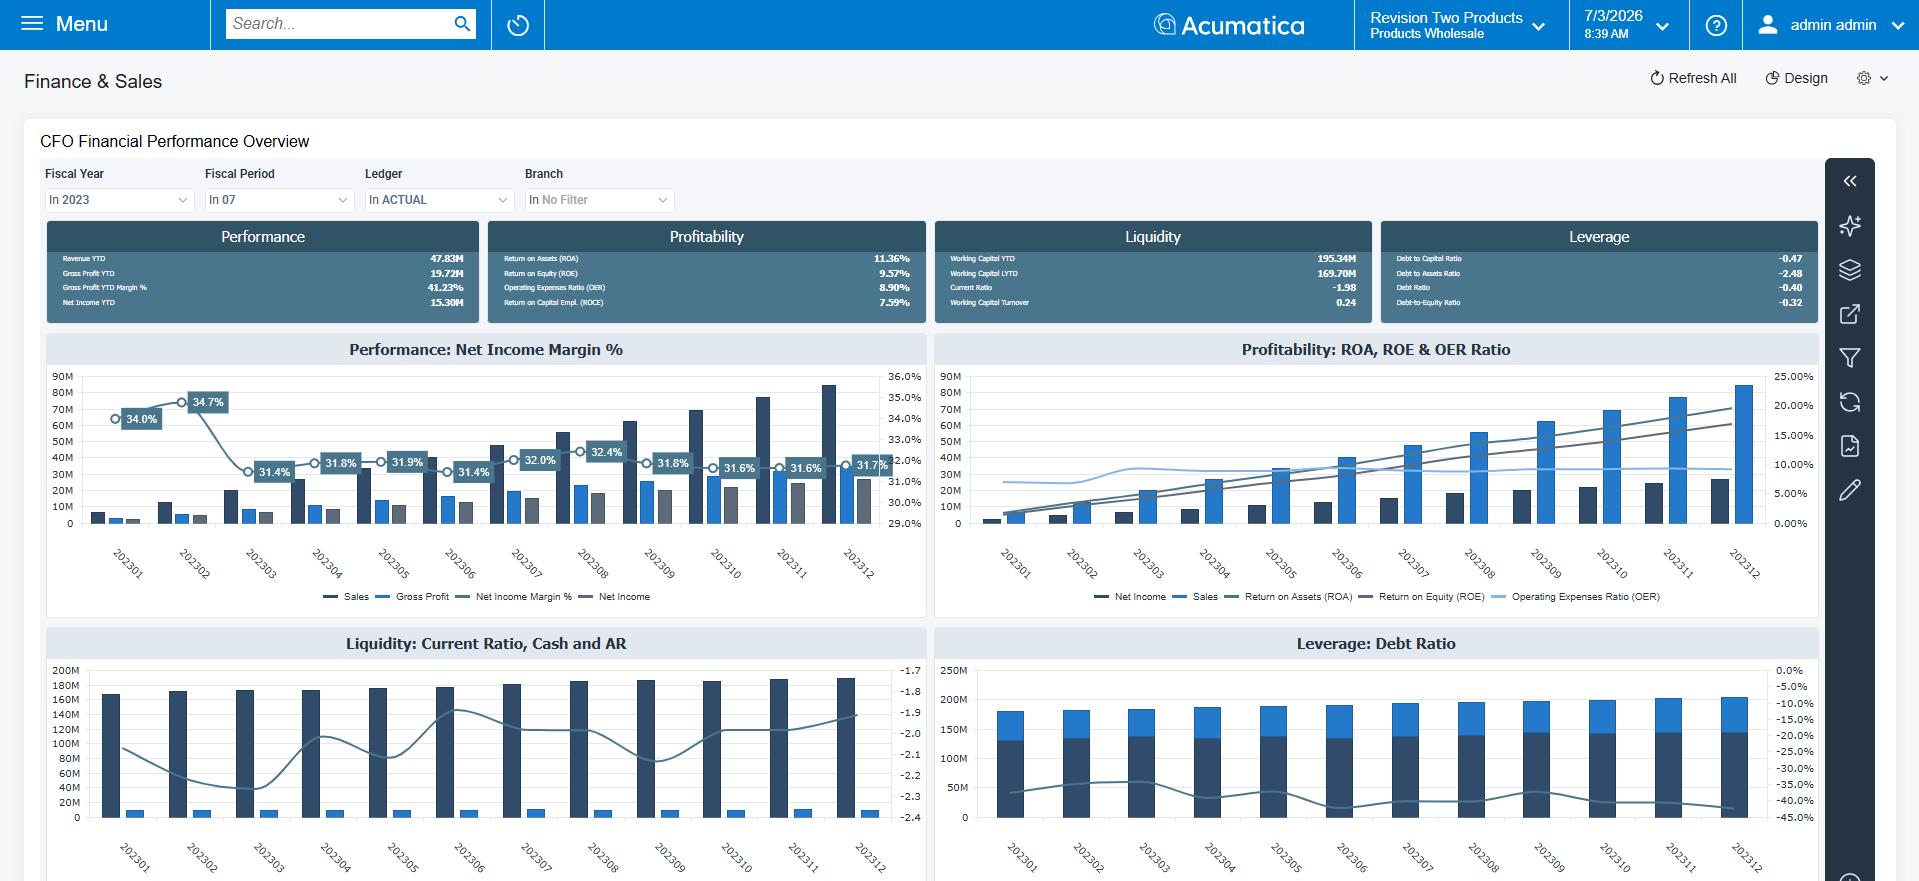Viewport: 1919px width, 881px height.
Task: Open the recent history clock icon
Action: point(518,25)
